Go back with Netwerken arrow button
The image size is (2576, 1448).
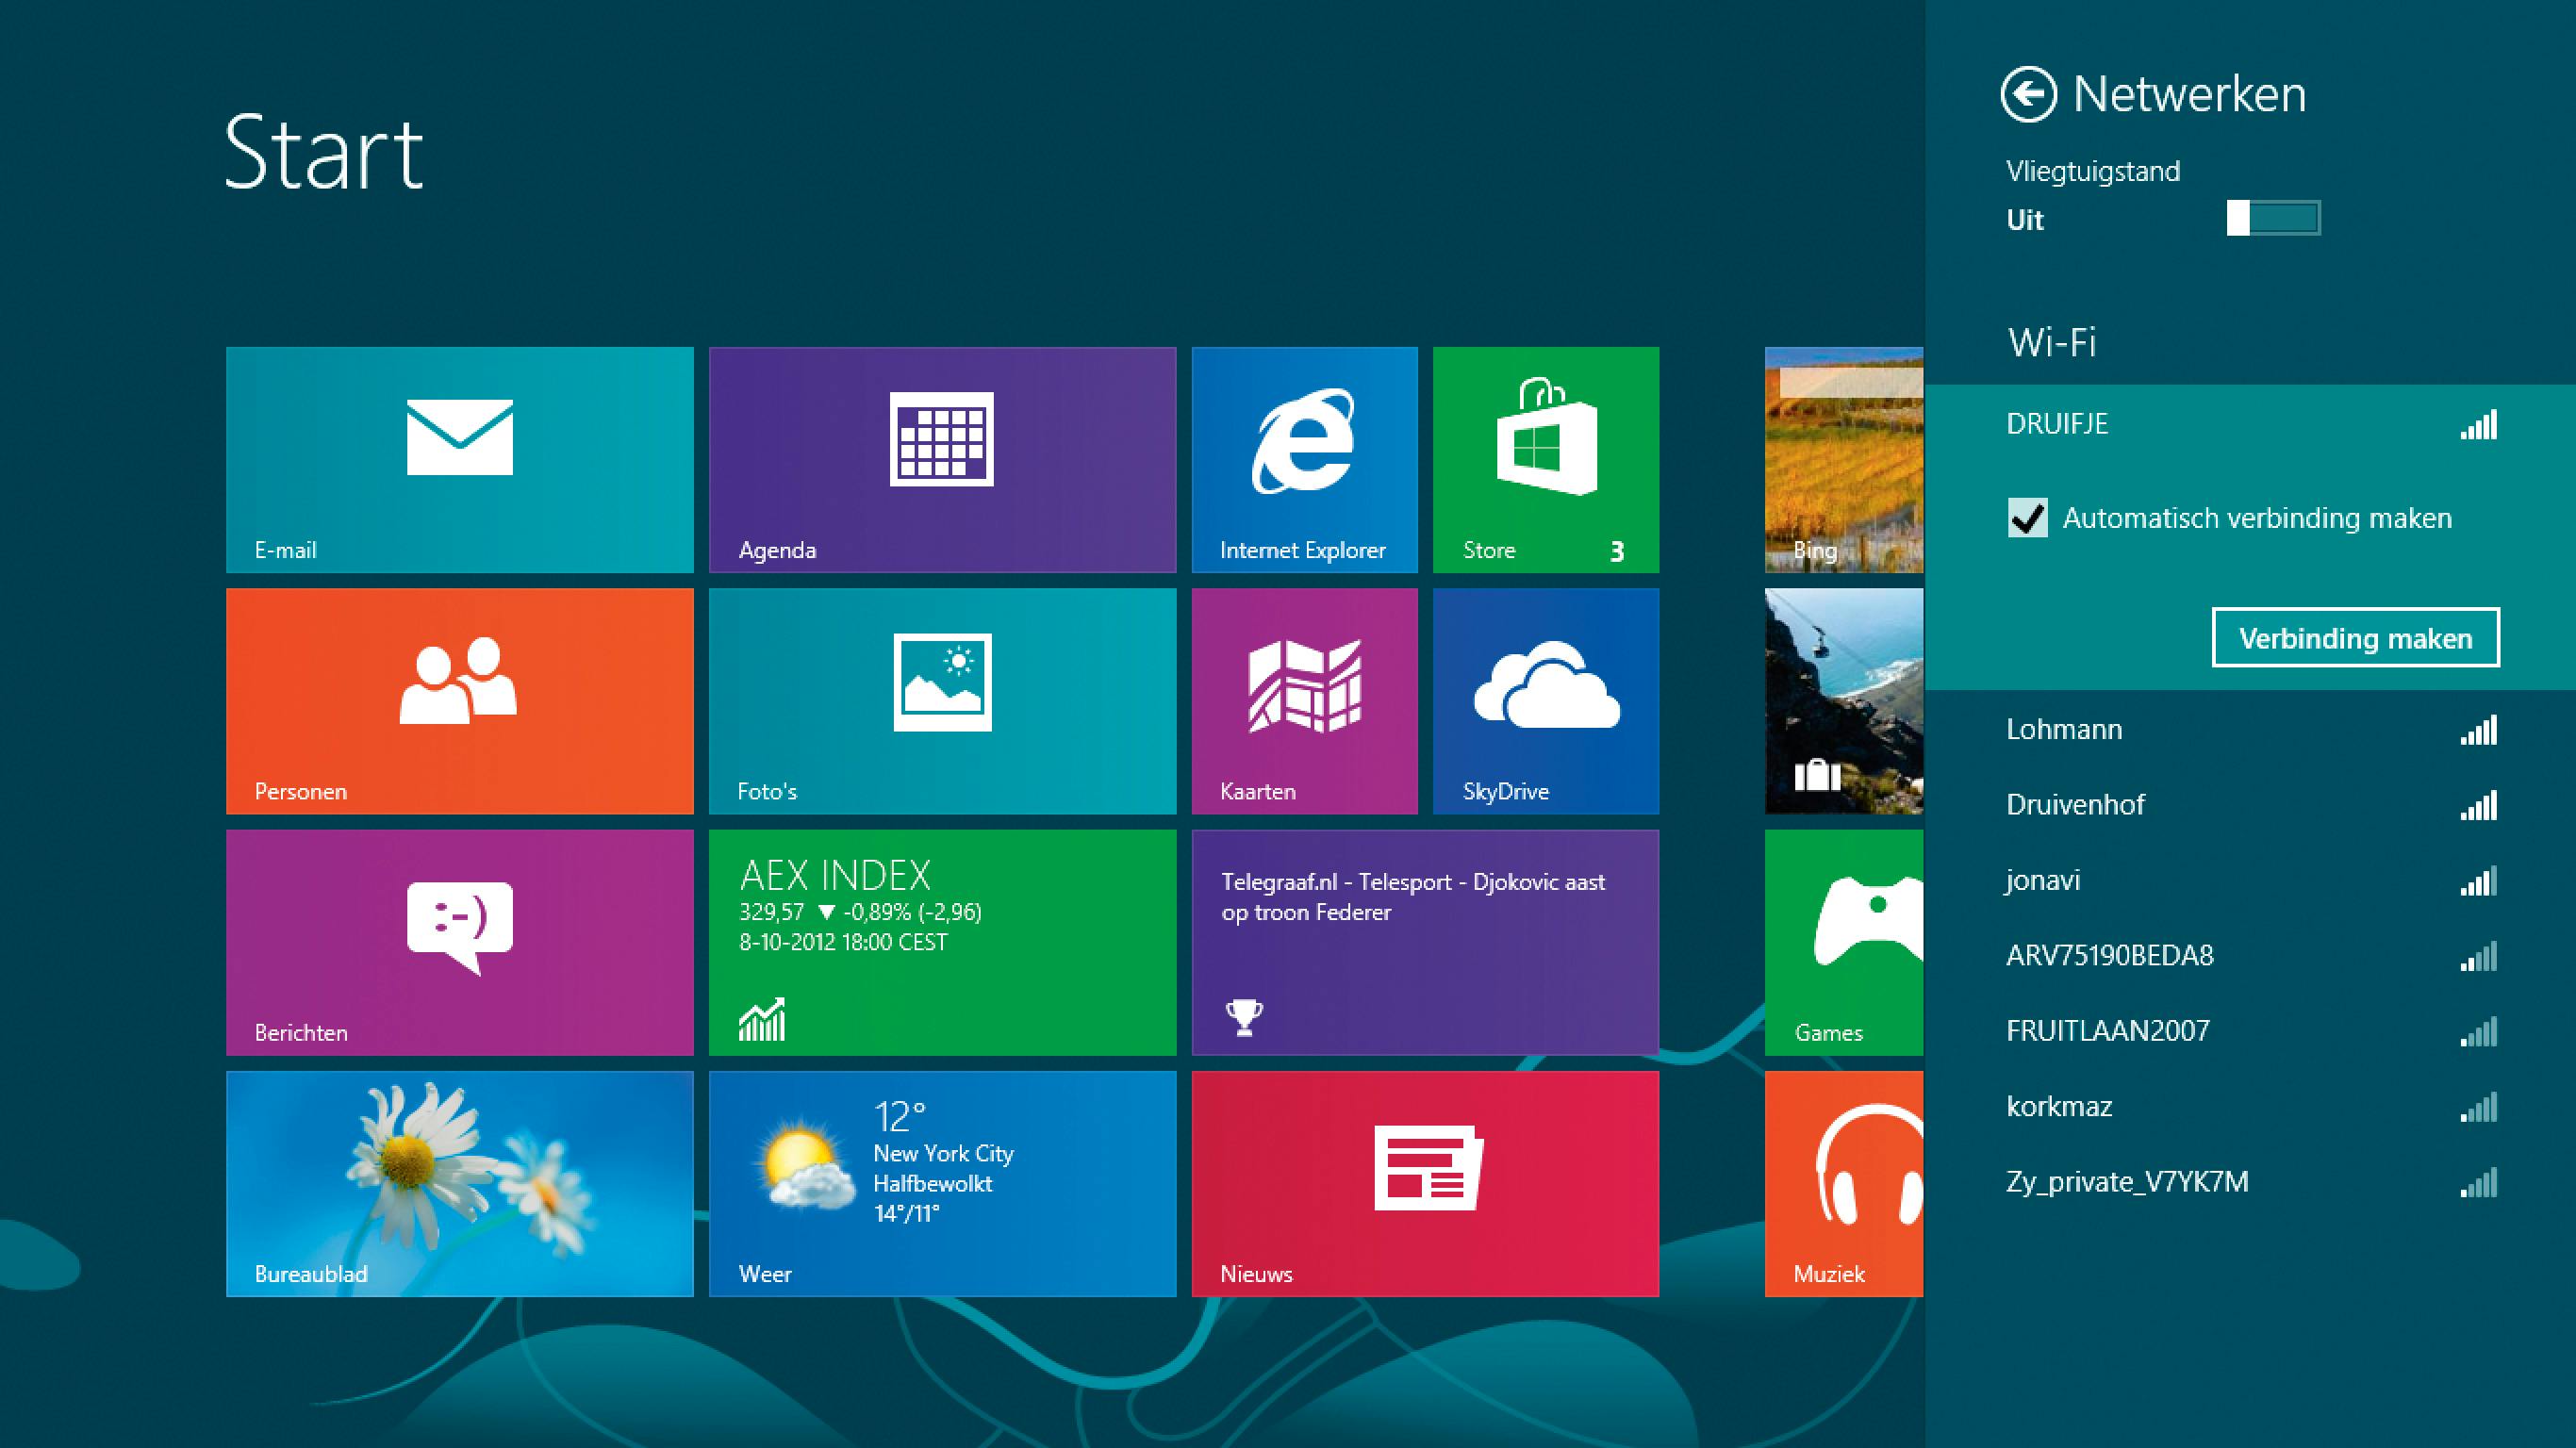tap(2028, 95)
